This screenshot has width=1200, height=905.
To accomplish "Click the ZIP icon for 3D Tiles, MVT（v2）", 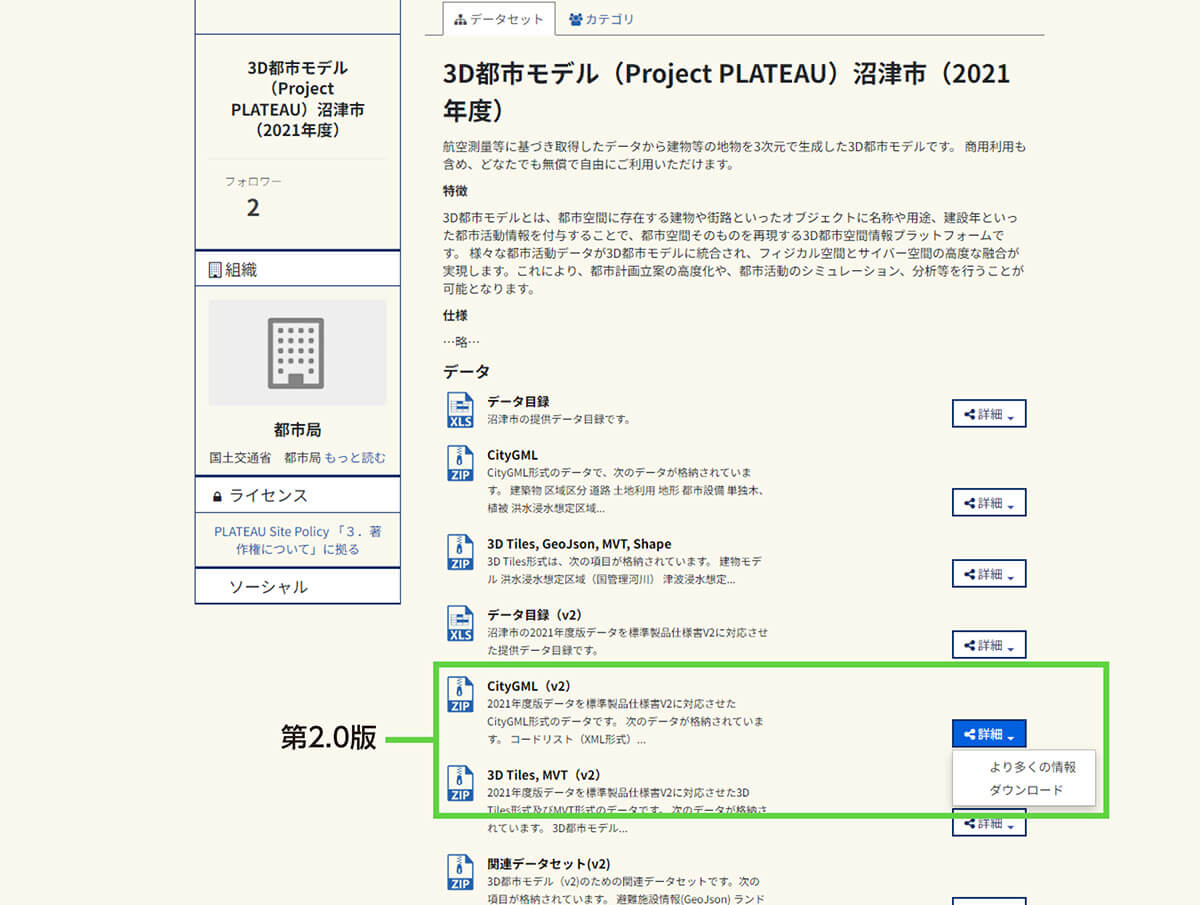I will tap(460, 783).
